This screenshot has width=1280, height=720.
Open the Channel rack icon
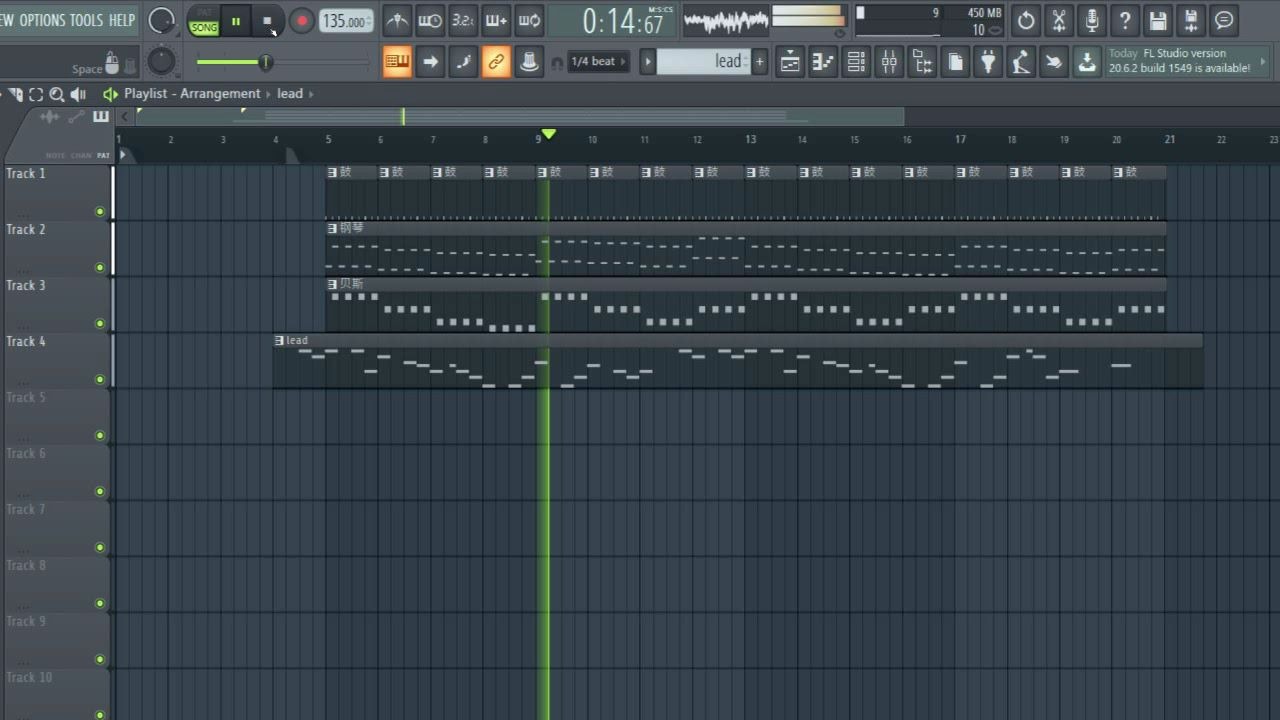(x=856, y=62)
